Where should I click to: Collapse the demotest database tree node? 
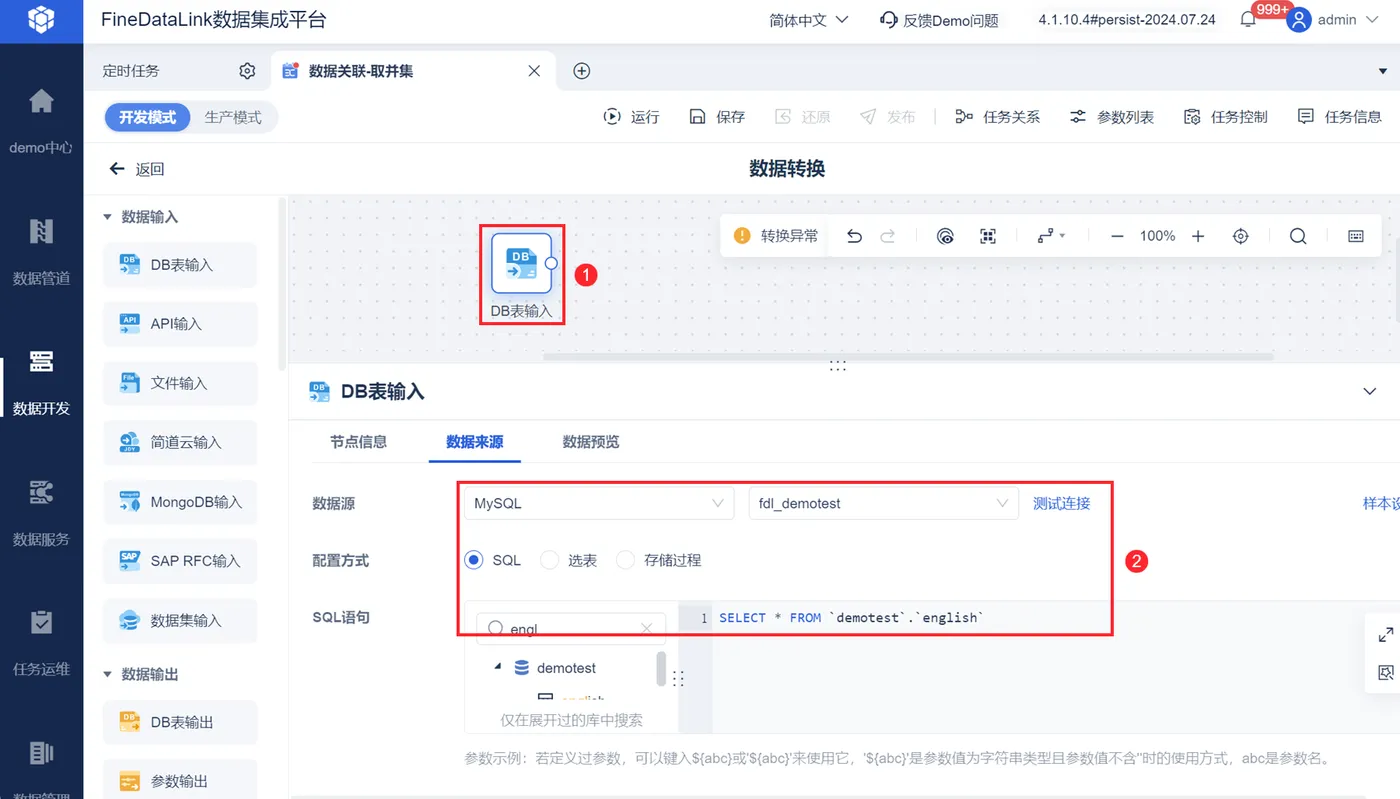click(498, 667)
